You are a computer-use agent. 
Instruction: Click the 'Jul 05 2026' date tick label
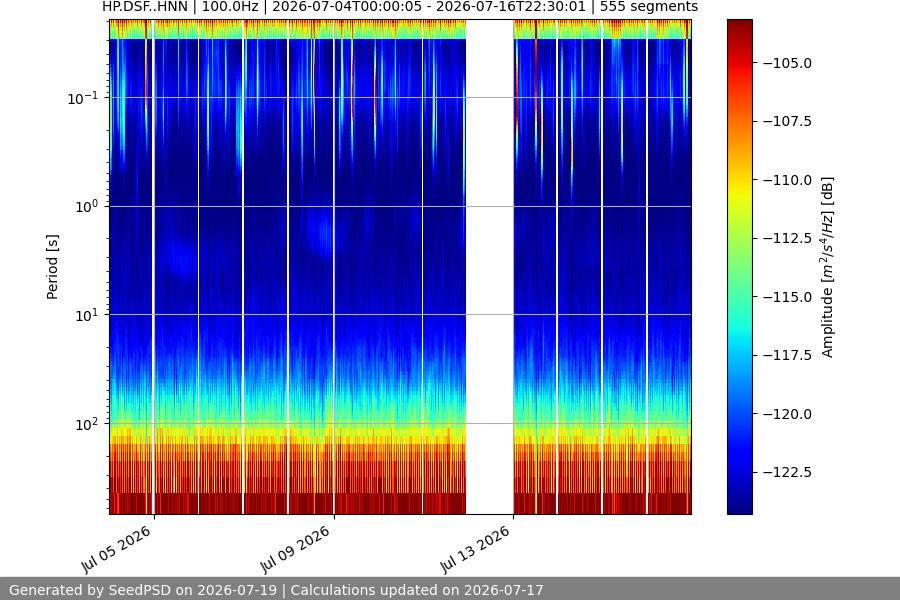(x=117, y=549)
